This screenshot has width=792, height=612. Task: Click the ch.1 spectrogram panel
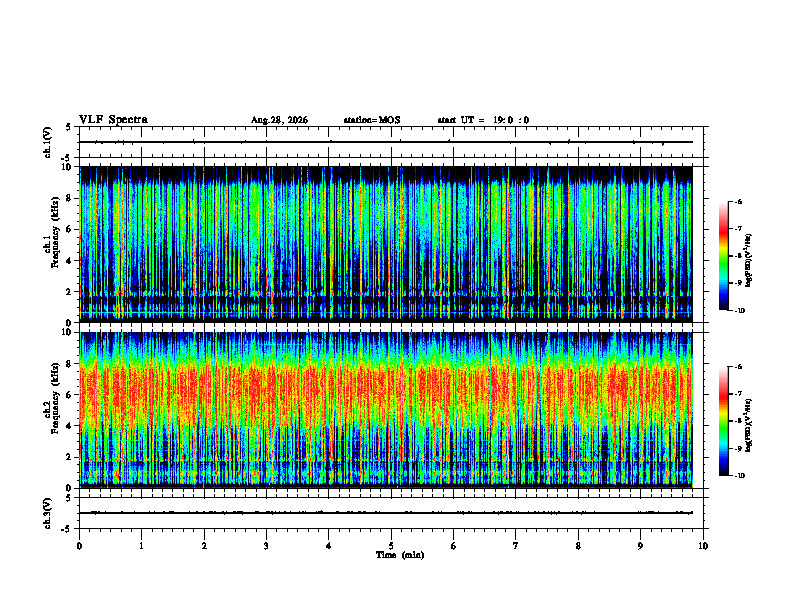pyautogui.click(x=386, y=244)
